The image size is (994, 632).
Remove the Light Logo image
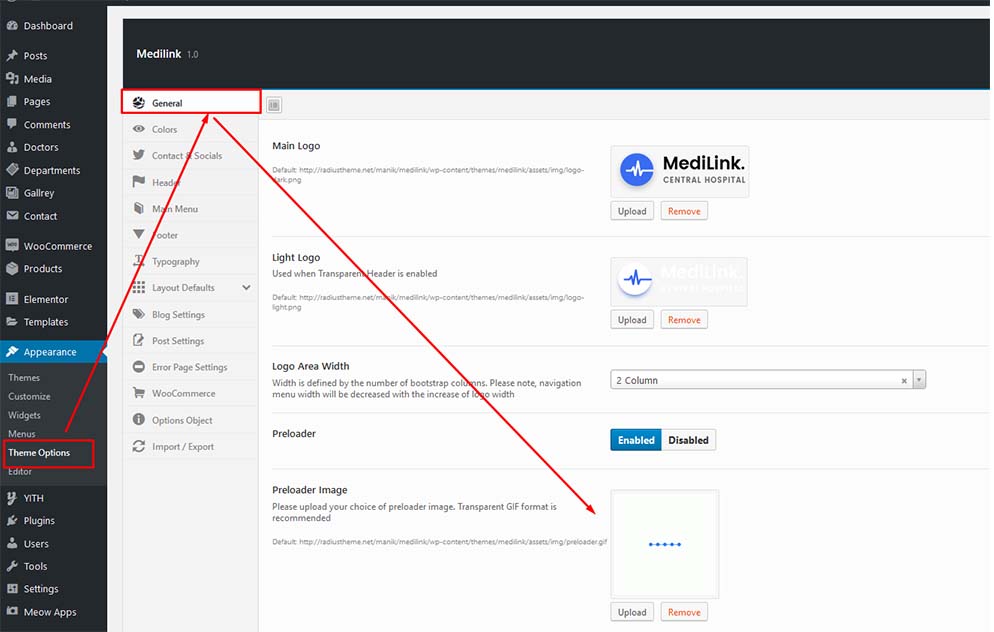684,319
